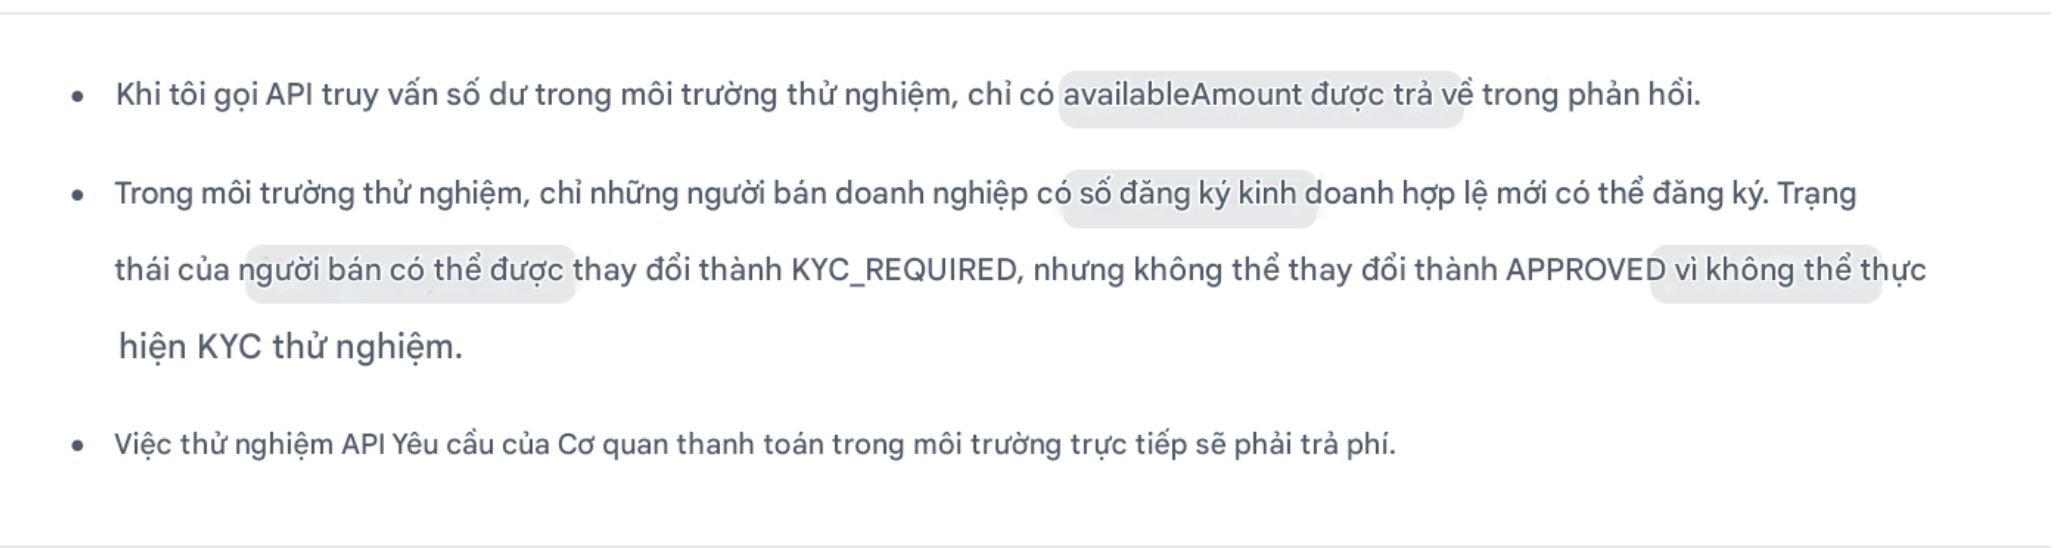The height and width of the screenshot is (548, 2062).
Task: Click the second bullet point marker
Action: pos(78,195)
